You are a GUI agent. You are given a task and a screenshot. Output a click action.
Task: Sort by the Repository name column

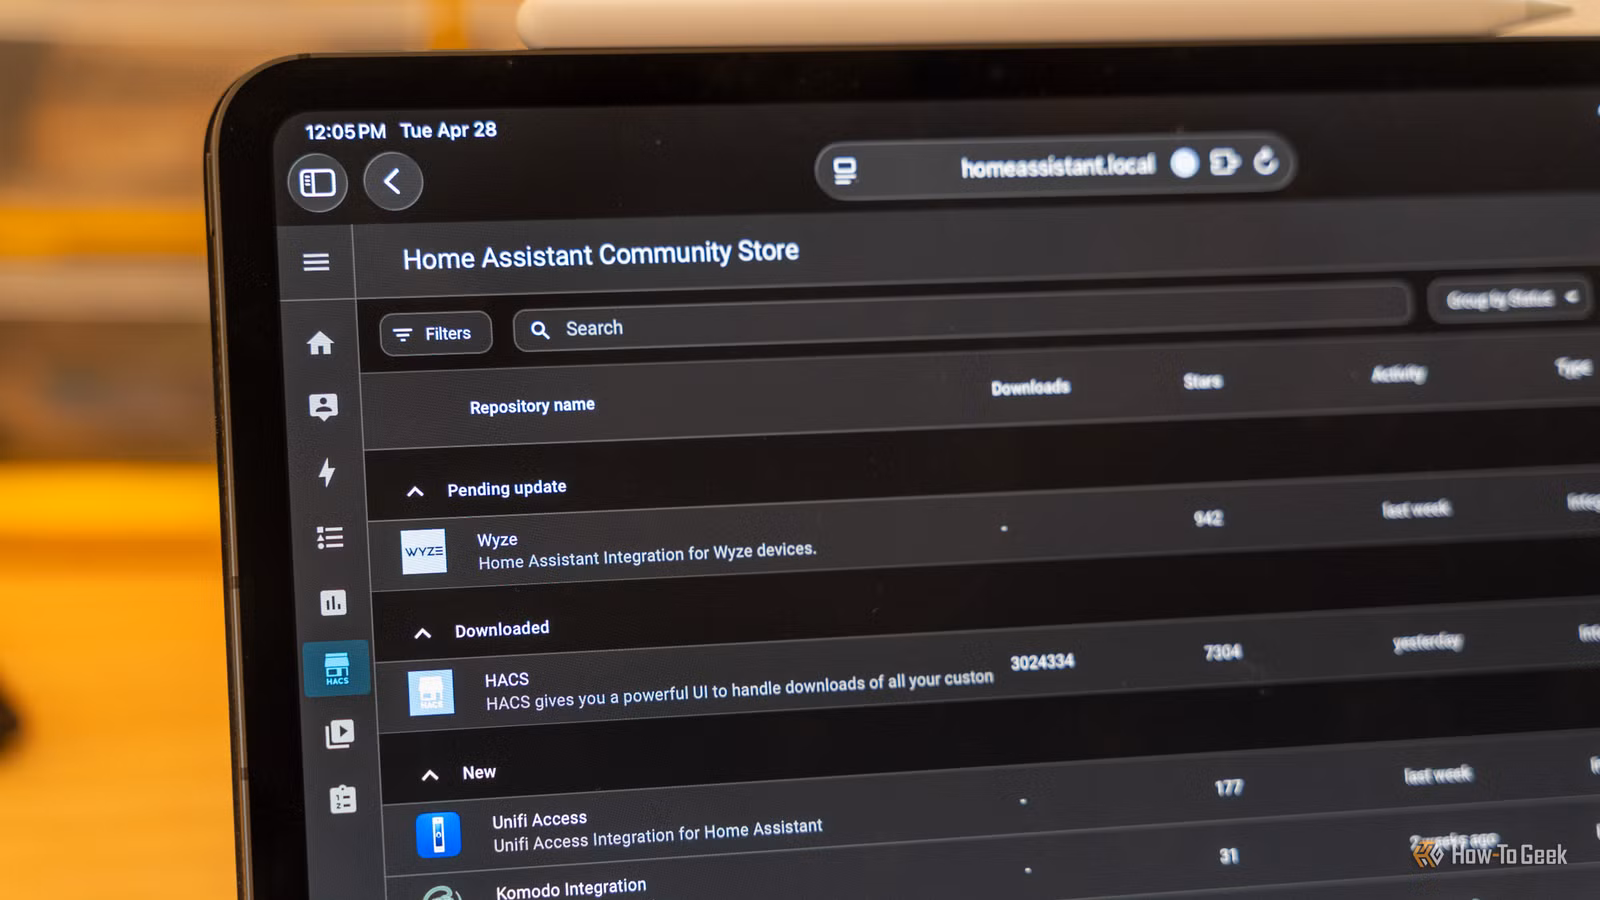532,406
